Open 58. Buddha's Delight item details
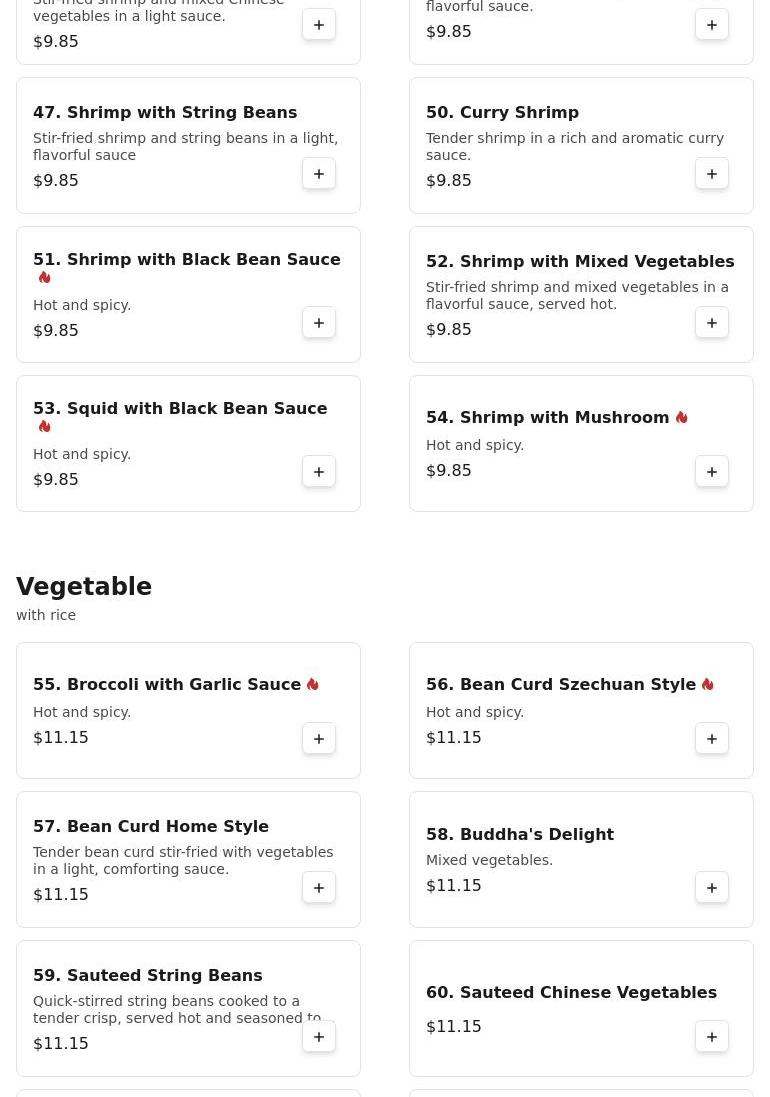 (x=519, y=834)
